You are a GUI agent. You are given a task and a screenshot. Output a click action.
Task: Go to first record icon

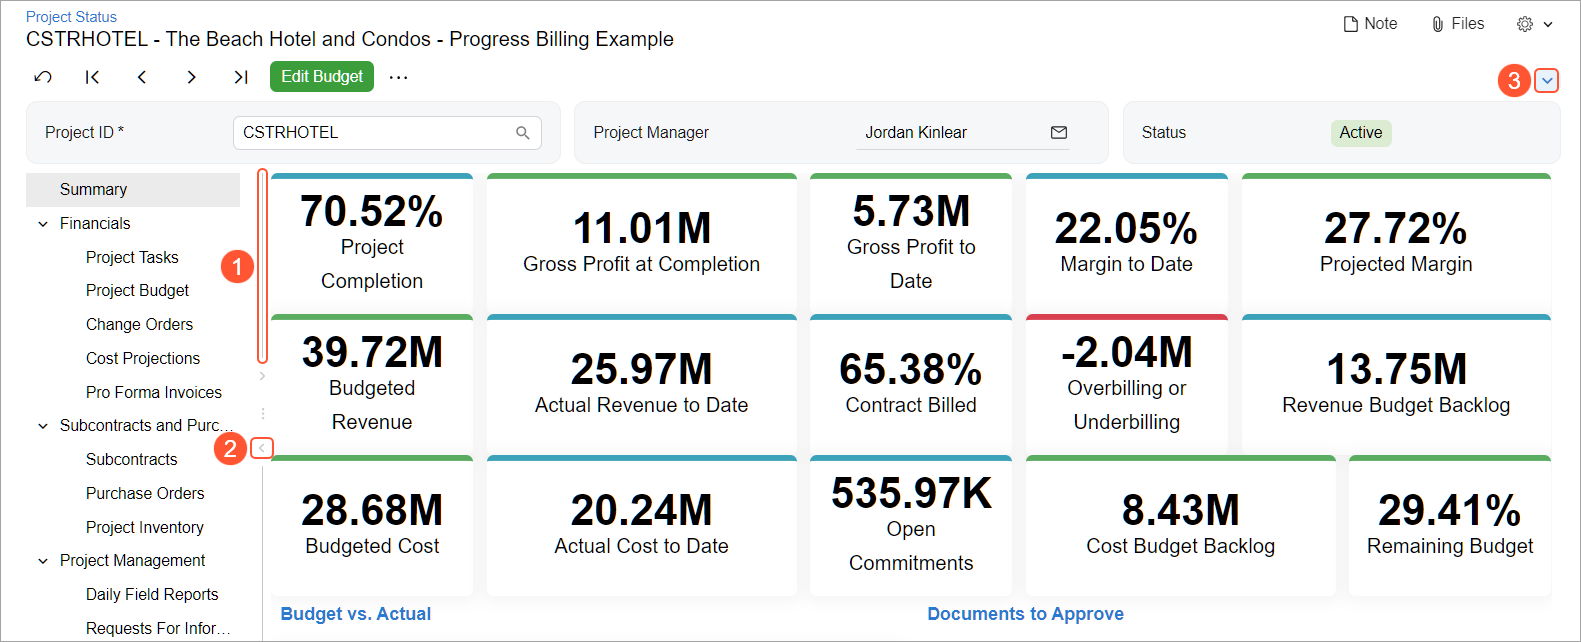tap(92, 77)
